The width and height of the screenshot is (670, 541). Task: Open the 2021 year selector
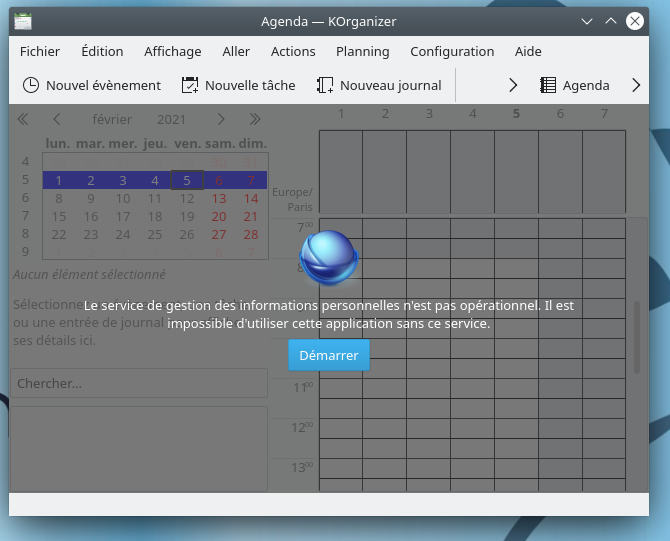tap(171, 119)
